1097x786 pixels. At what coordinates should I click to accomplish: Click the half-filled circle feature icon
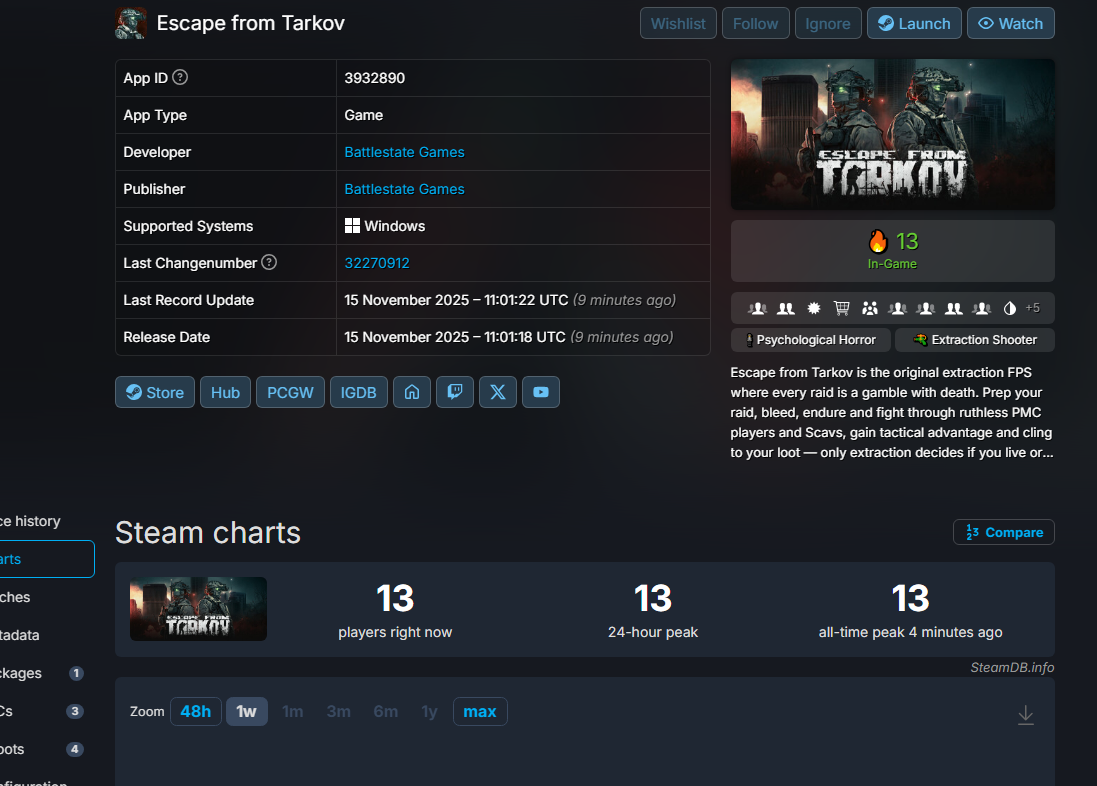tap(1010, 308)
